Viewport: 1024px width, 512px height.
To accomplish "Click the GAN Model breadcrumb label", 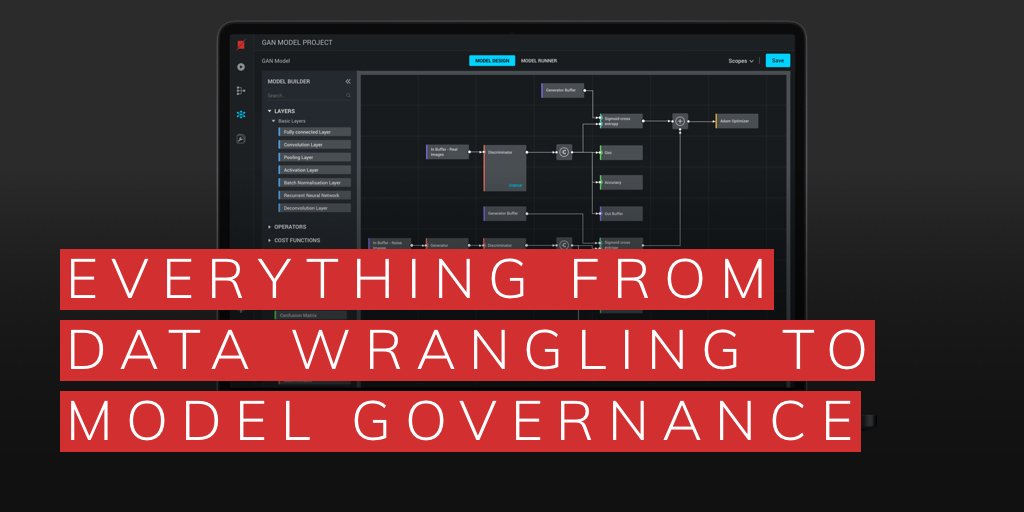I will (x=276, y=61).
